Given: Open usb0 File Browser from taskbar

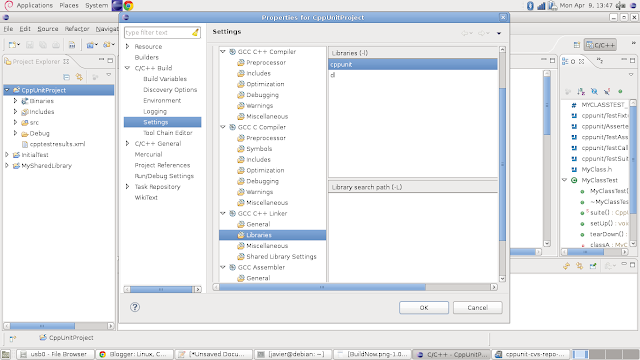Looking at the screenshot, I should (x=55, y=354).
